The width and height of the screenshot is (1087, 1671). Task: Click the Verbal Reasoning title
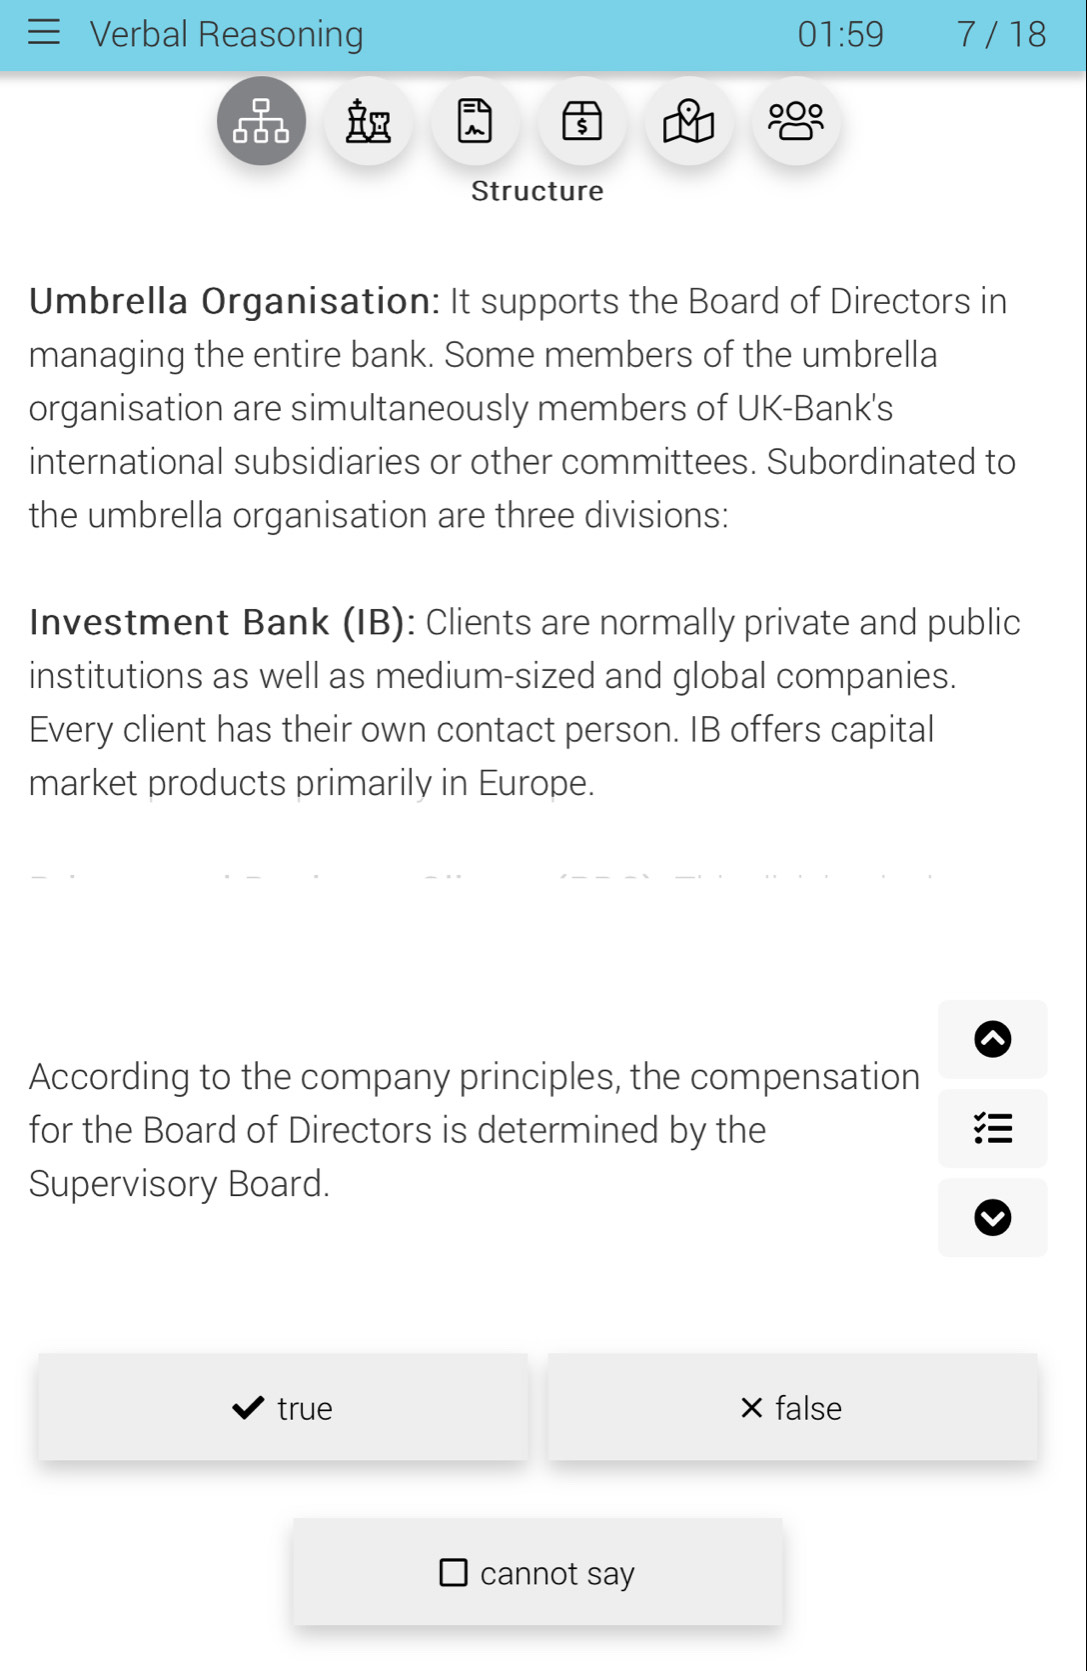click(x=227, y=34)
